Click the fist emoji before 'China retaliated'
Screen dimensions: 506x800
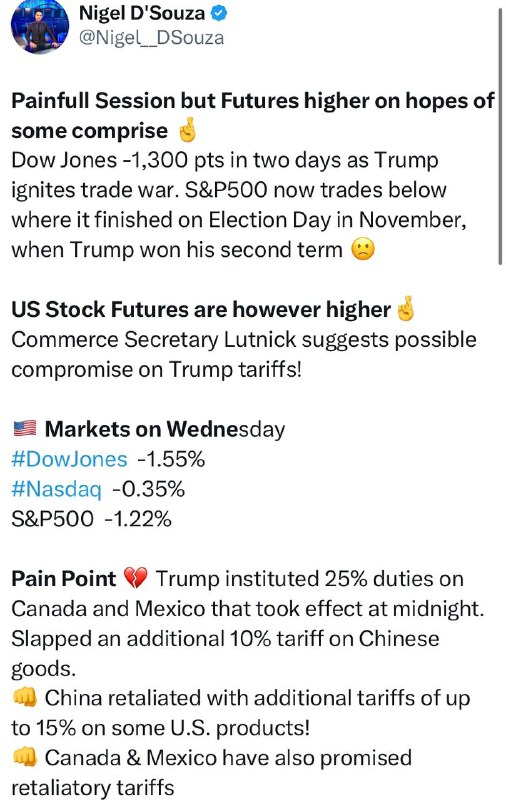coord(24,698)
